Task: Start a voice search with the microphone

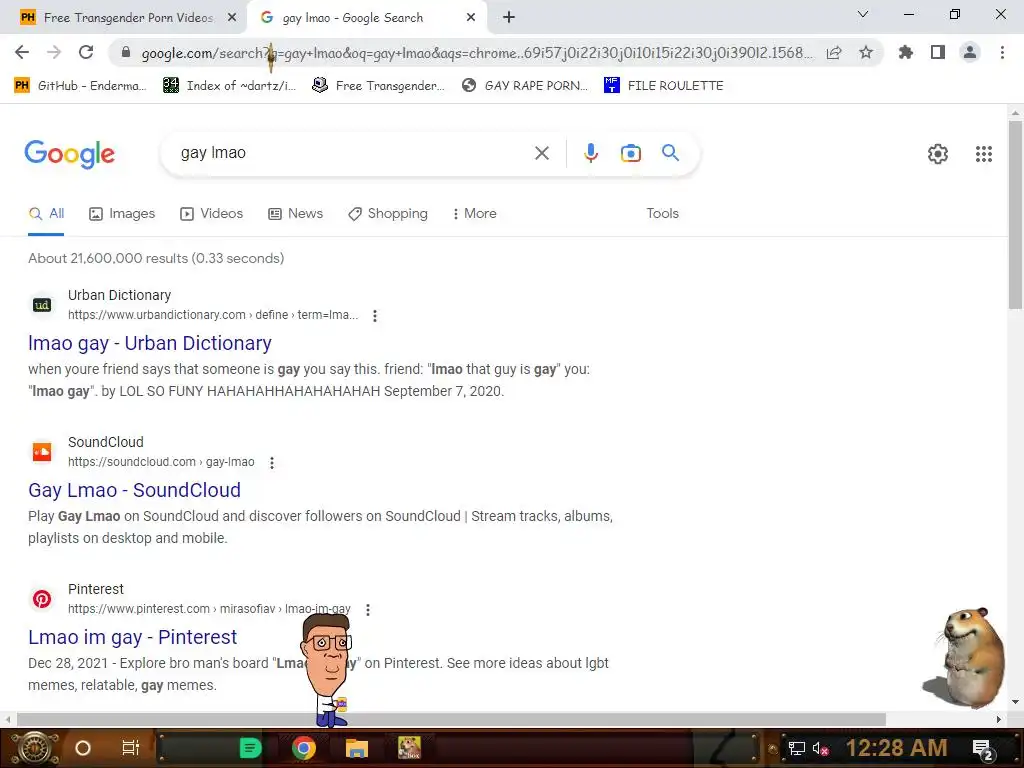Action: (591, 153)
